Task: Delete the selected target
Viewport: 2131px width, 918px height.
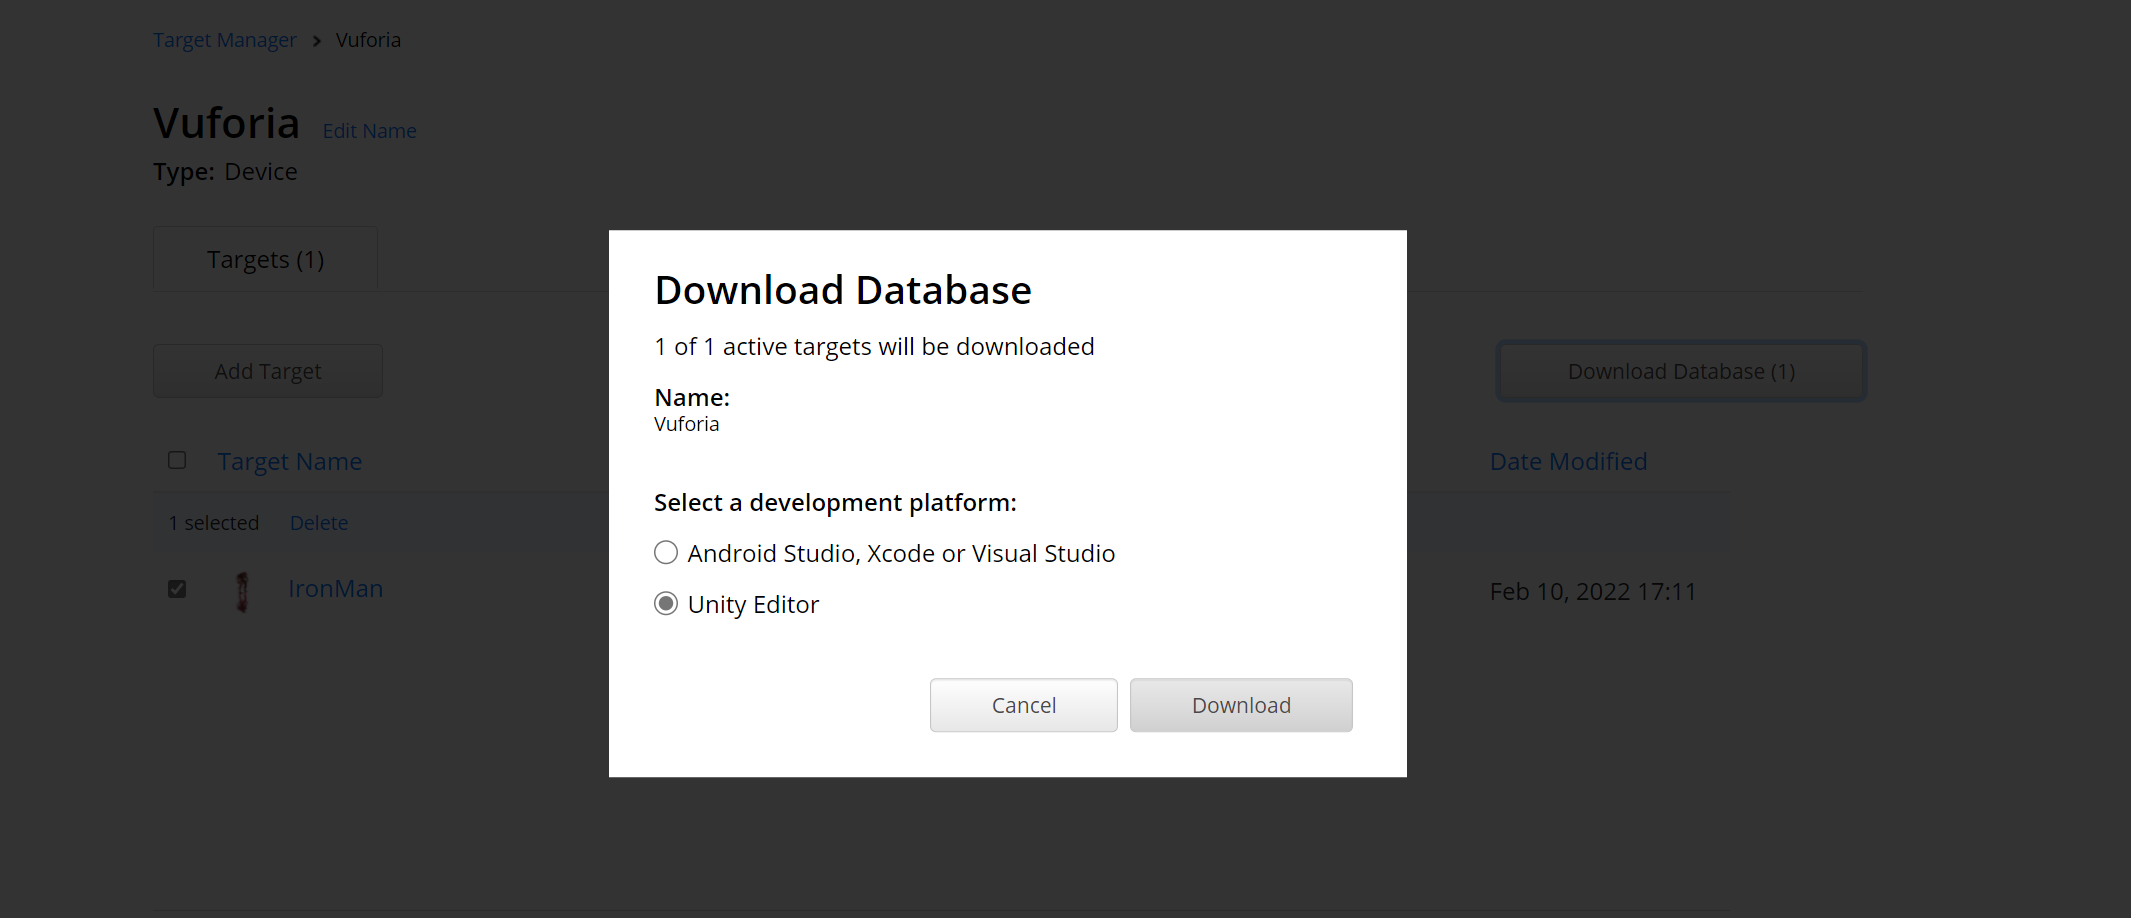Action: 318,522
